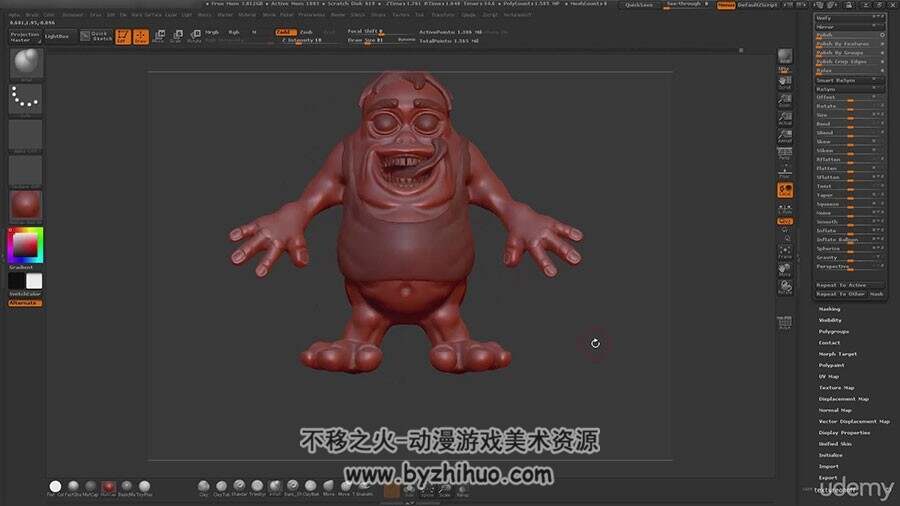Screen dimensions: 900x506
Task: Select the ToyPlastic material sphere
Action: click(x=144, y=486)
